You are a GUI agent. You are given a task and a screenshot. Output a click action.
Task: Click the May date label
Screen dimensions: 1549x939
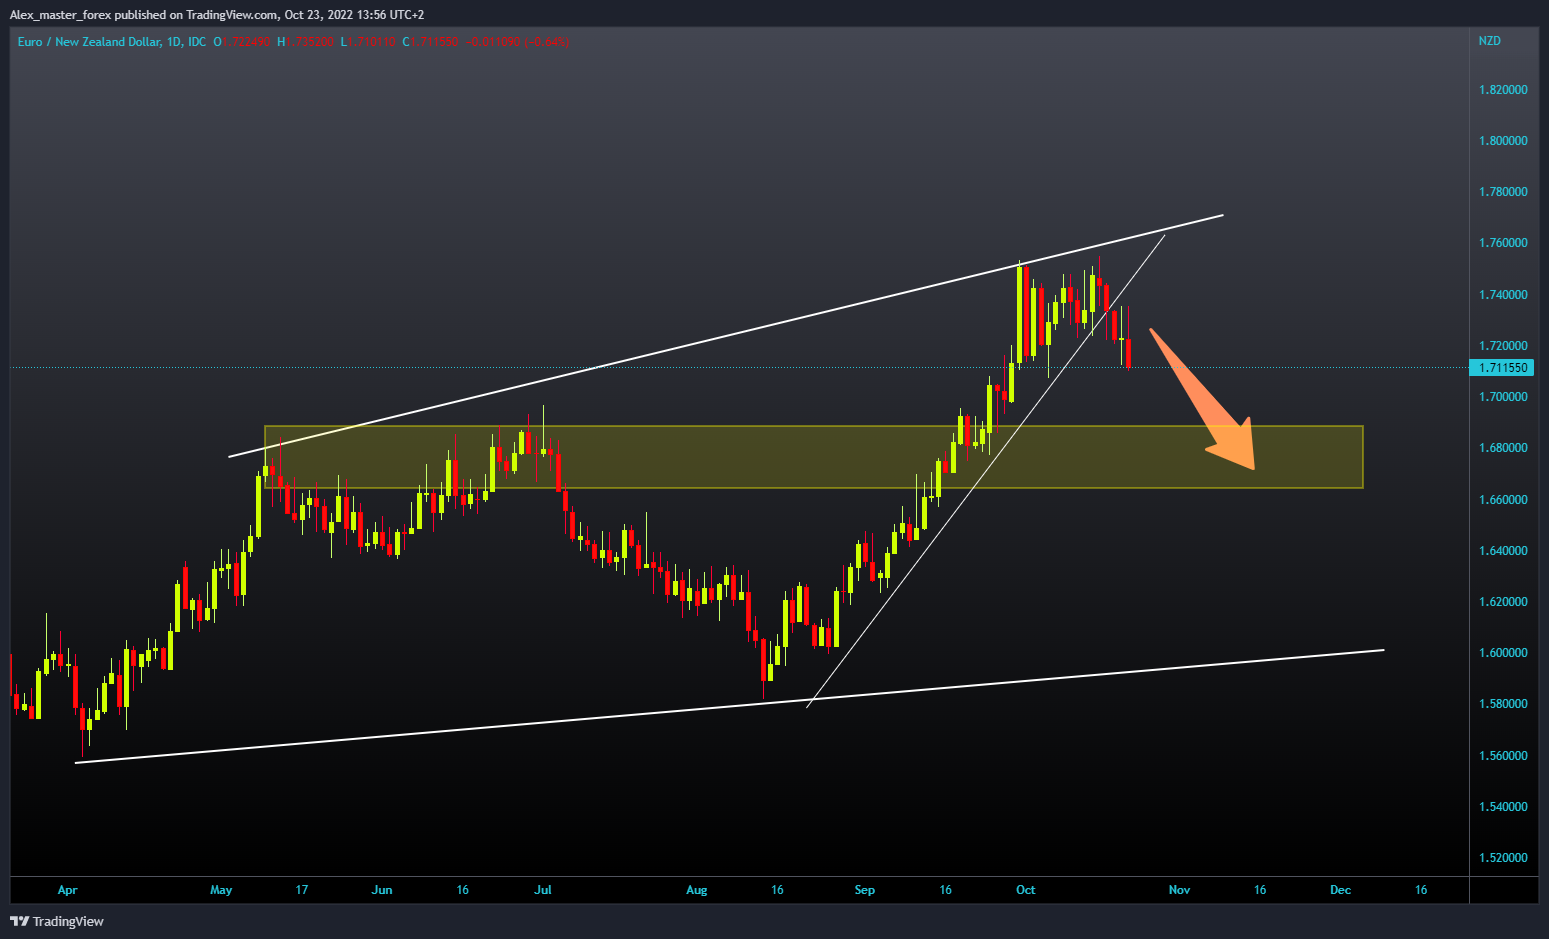[x=221, y=890]
